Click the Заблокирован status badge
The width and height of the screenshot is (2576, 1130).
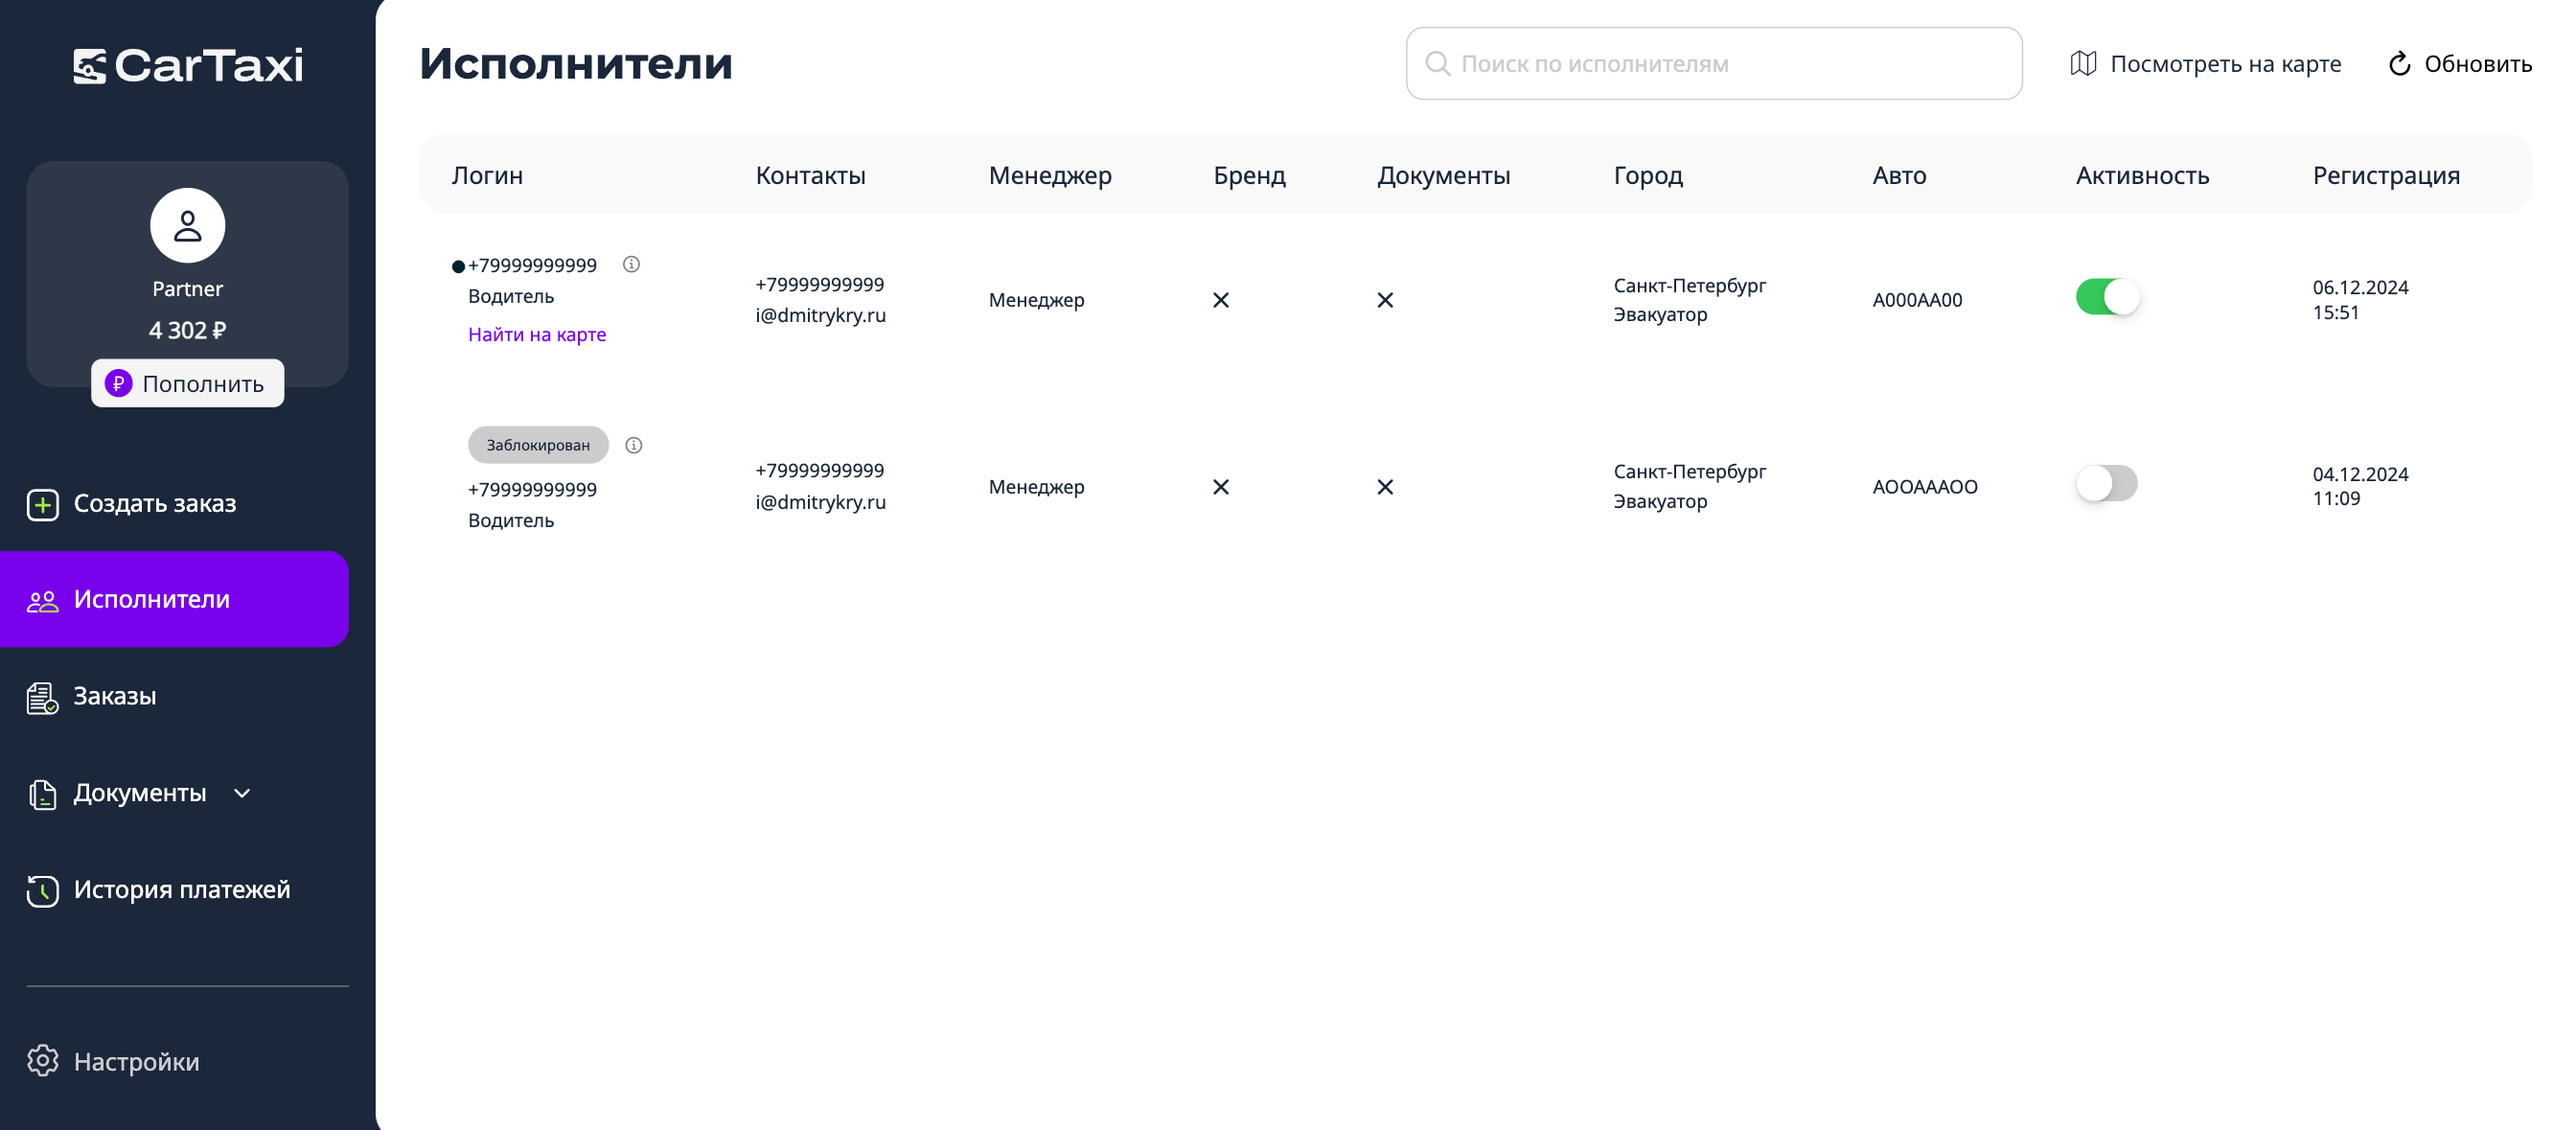538,445
